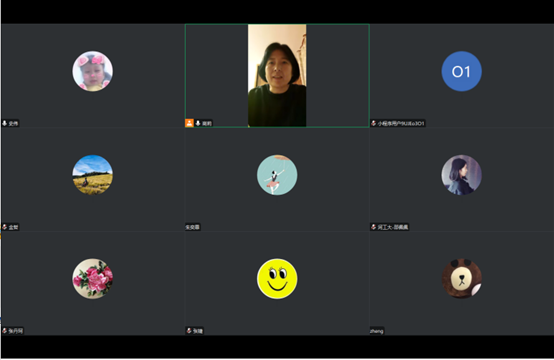Select the blue O1 avatar circle
Image resolution: width=554 pixels, height=360 pixels.
point(461,71)
